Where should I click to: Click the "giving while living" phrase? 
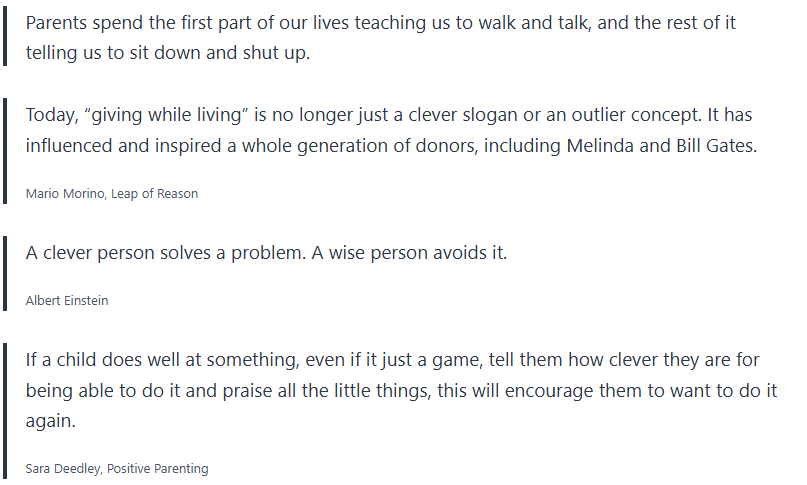(x=169, y=114)
